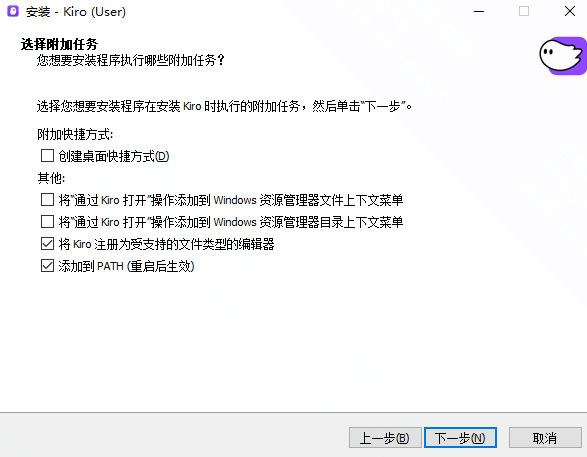Cancel installation via 取消 button

(545, 438)
